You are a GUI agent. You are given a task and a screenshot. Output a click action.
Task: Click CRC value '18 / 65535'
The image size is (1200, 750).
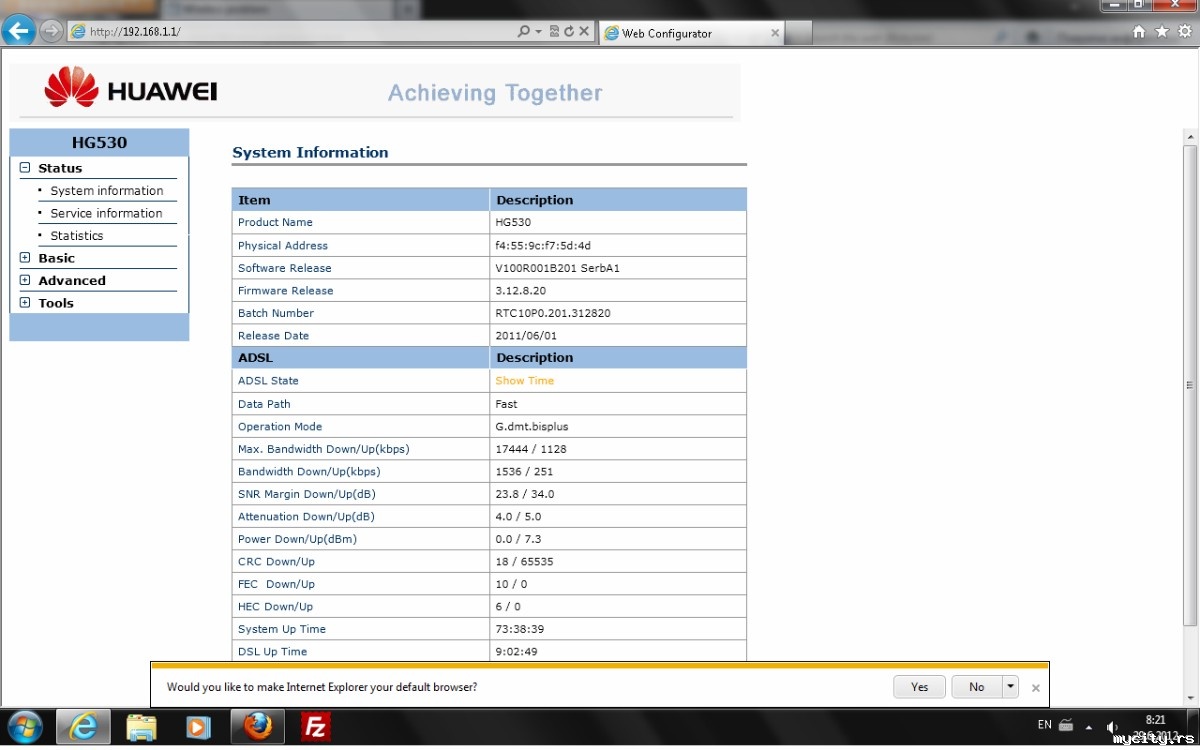point(524,562)
